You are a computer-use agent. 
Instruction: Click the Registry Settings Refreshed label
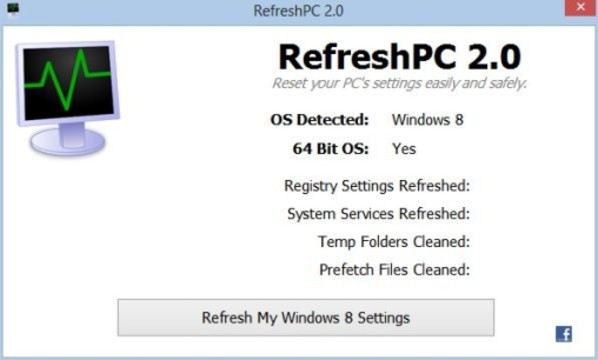pyautogui.click(x=377, y=186)
